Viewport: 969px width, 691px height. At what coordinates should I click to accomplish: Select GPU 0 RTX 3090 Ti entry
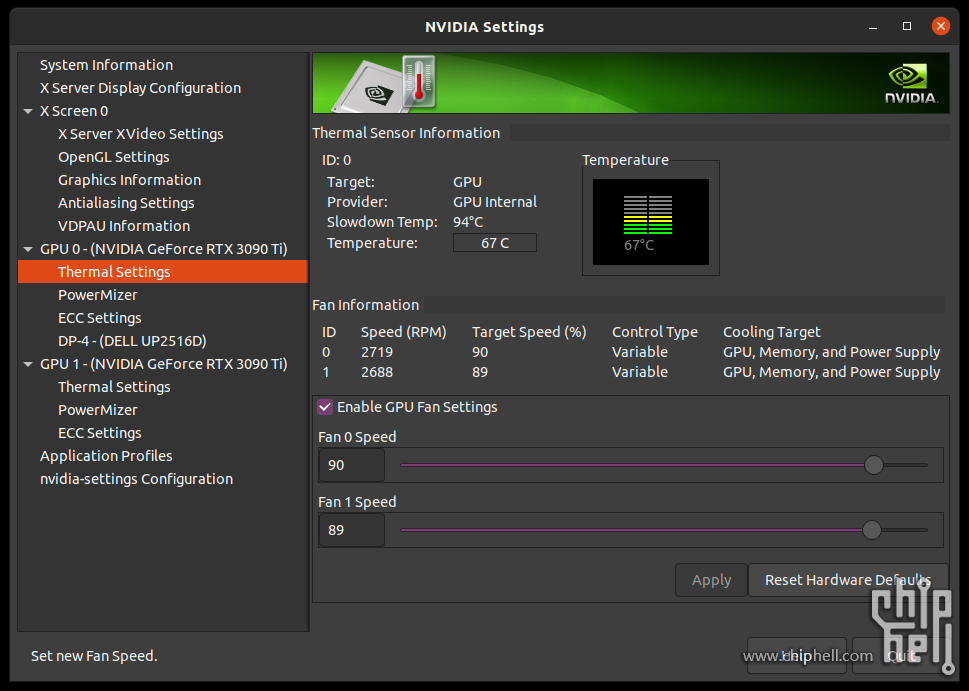[164, 249]
